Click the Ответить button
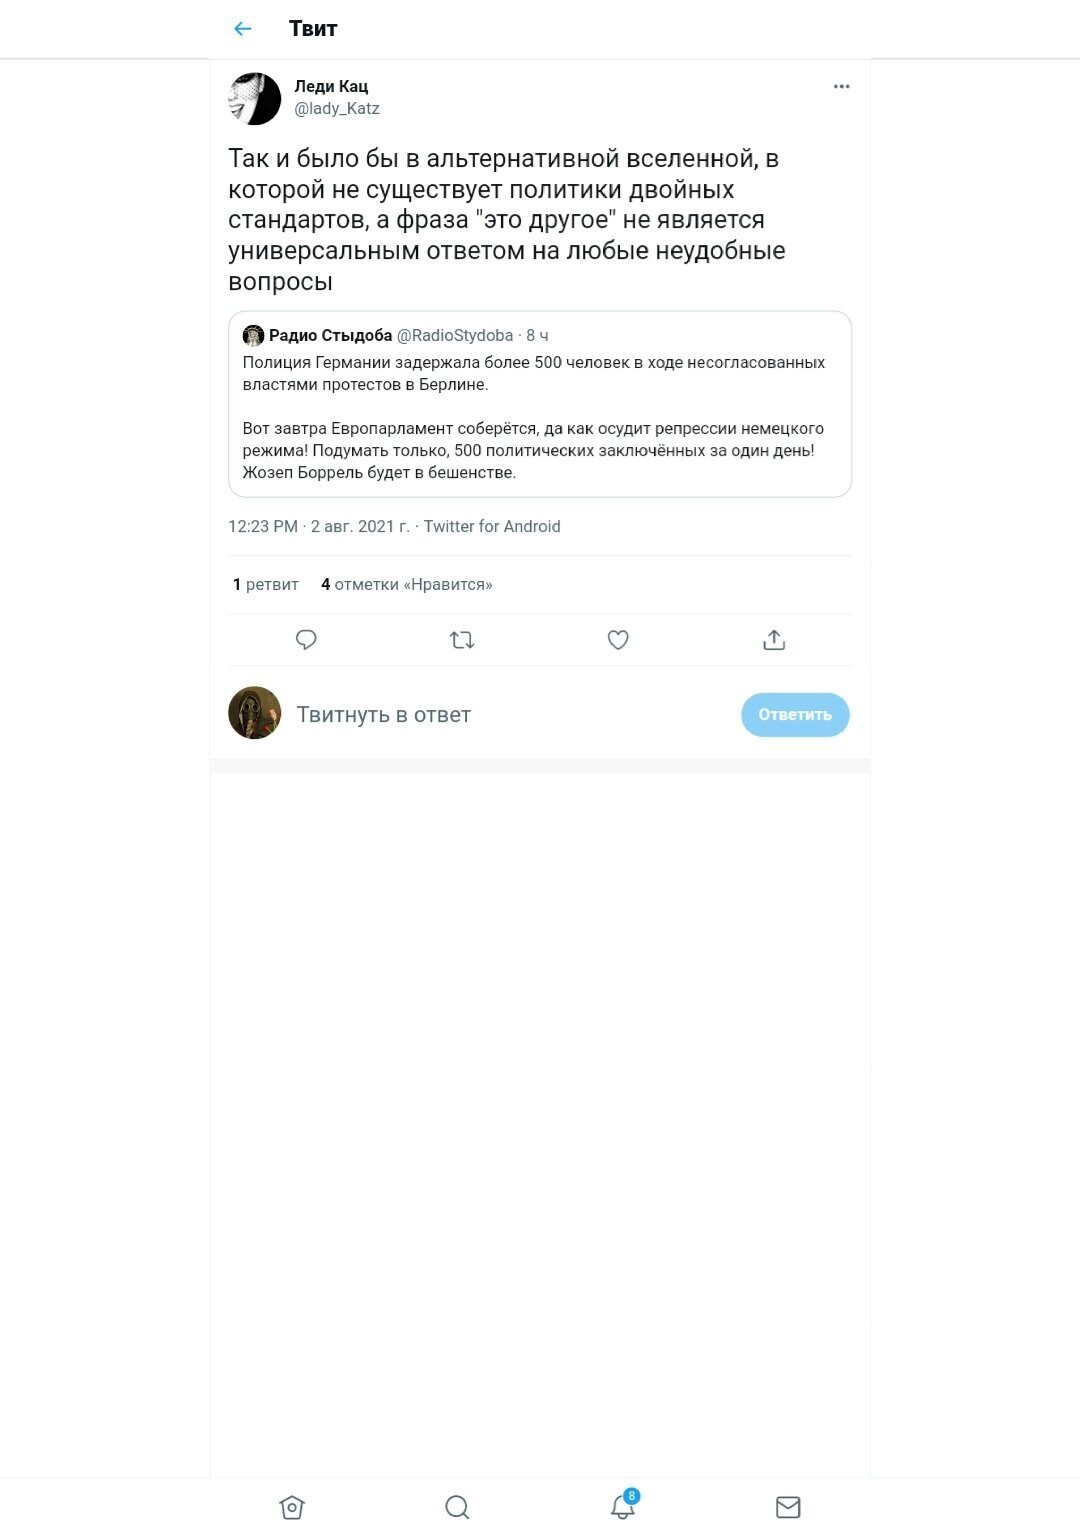1080x1536 pixels. (795, 715)
